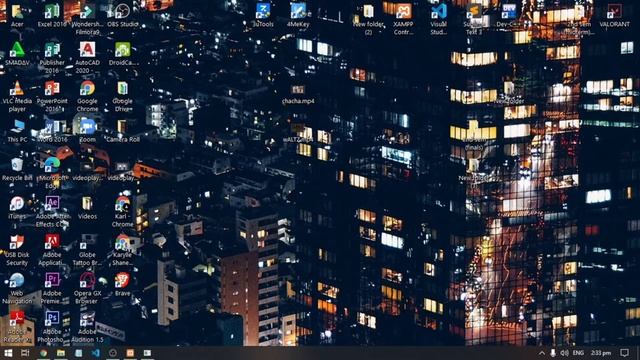This screenshot has height=360, width=640.
Task: Switch to Chrome in the taskbar
Action: click(43, 353)
